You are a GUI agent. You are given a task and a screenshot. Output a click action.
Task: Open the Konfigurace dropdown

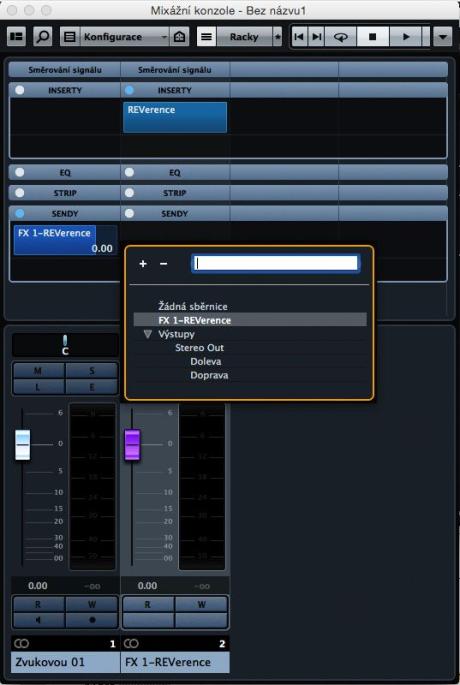click(125, 37)
